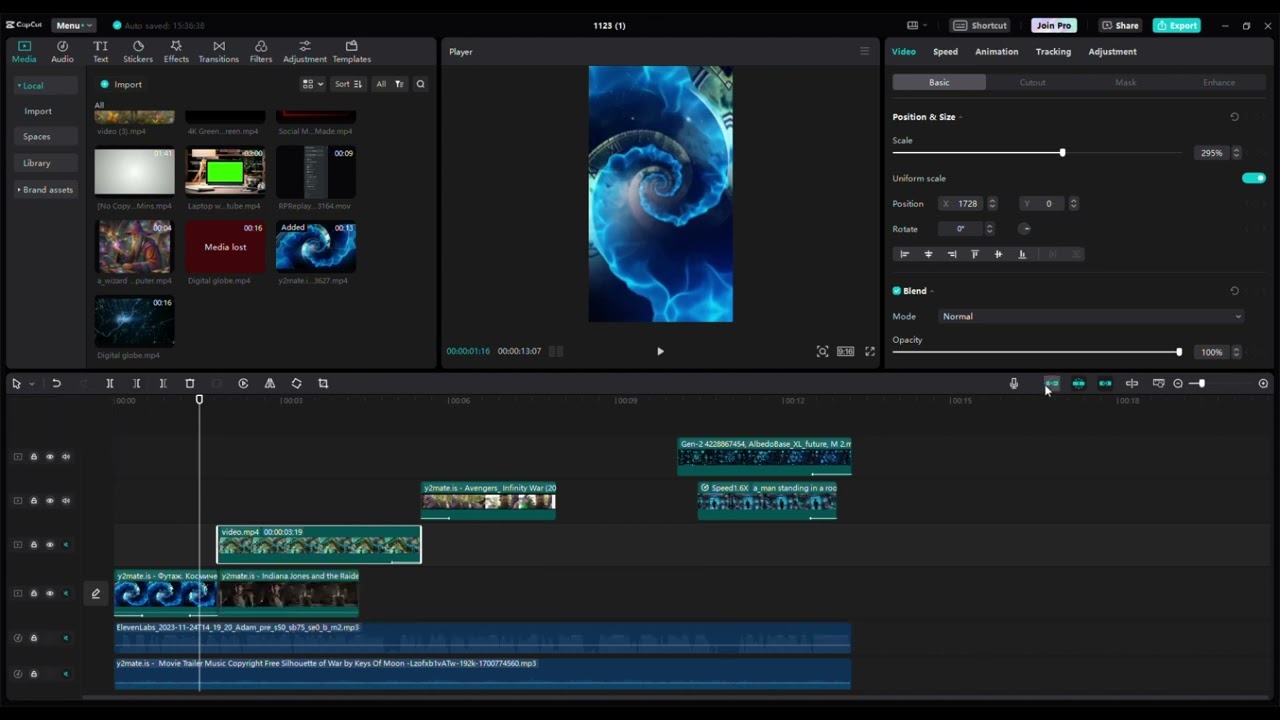Click the Join Pro button
This screenshot has height=720, width=1280.
(x=1054, y=25)
